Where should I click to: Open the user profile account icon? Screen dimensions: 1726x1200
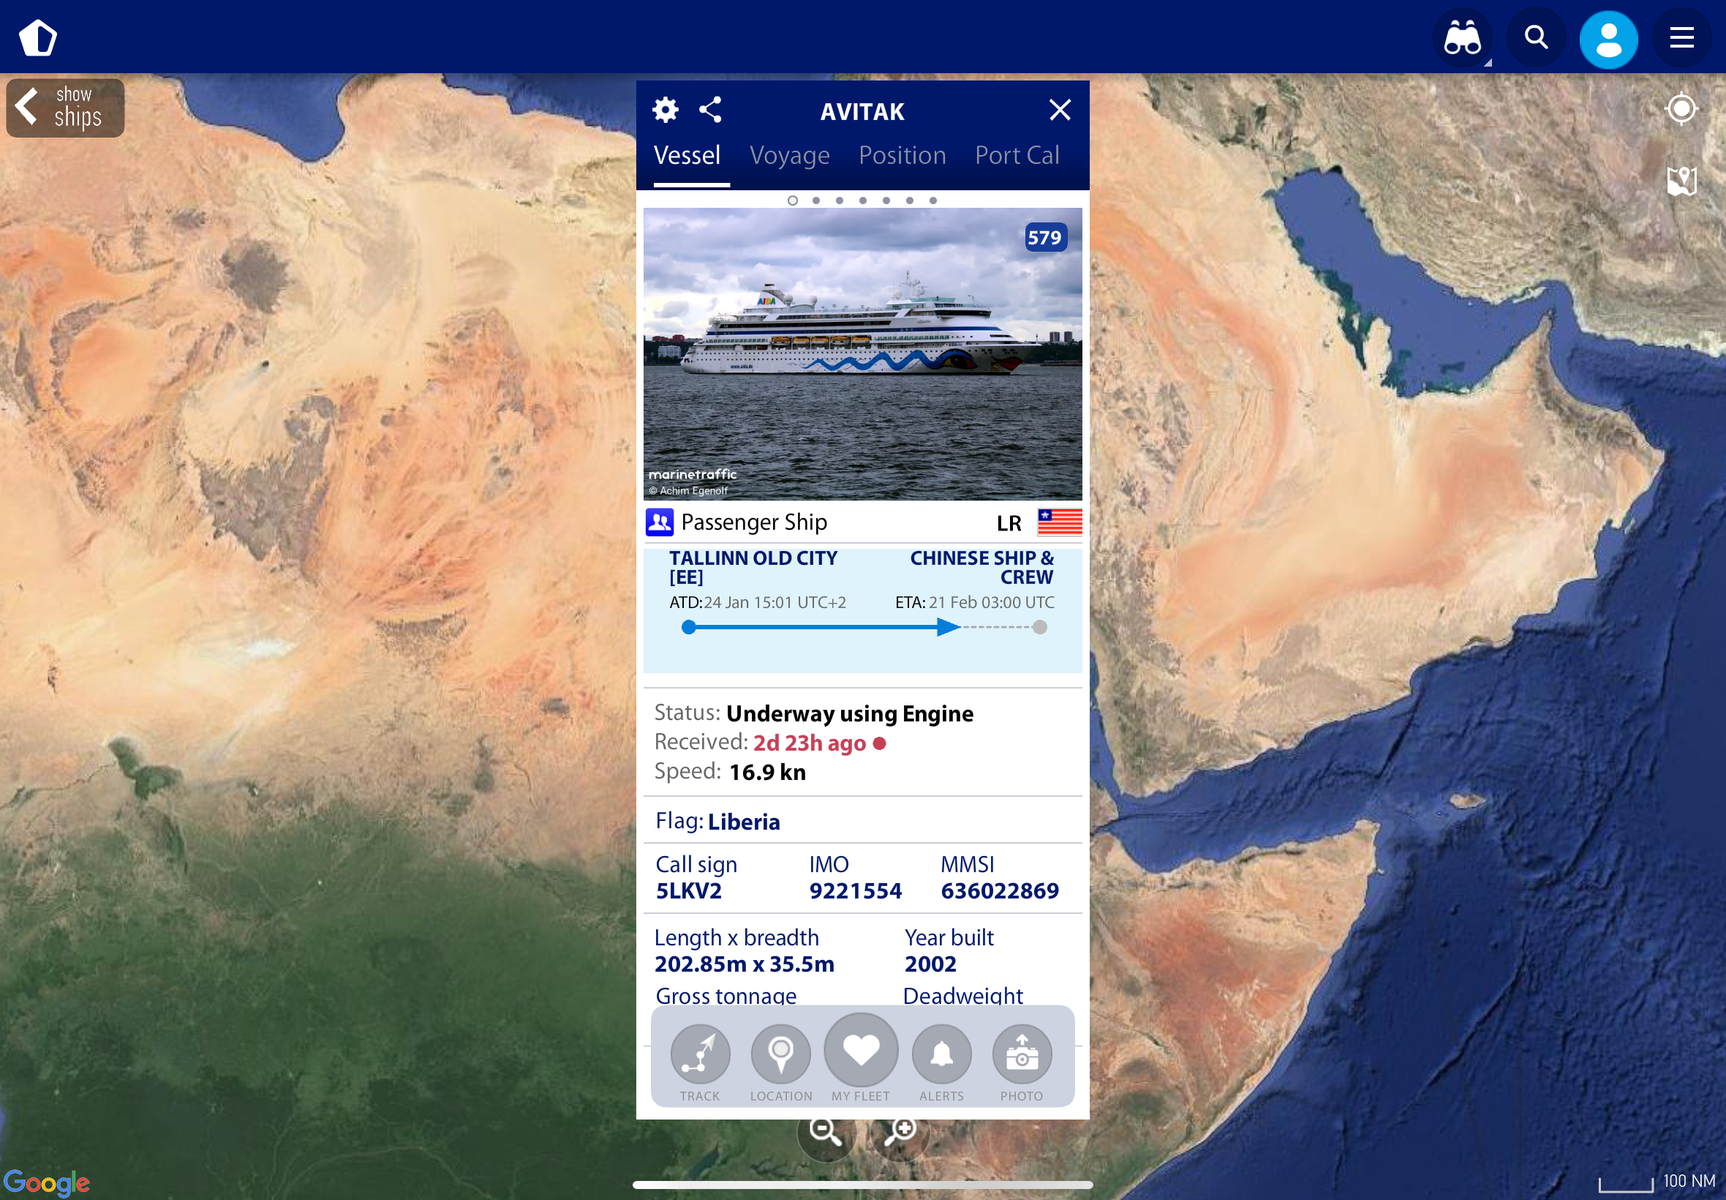pos(1608,39)
